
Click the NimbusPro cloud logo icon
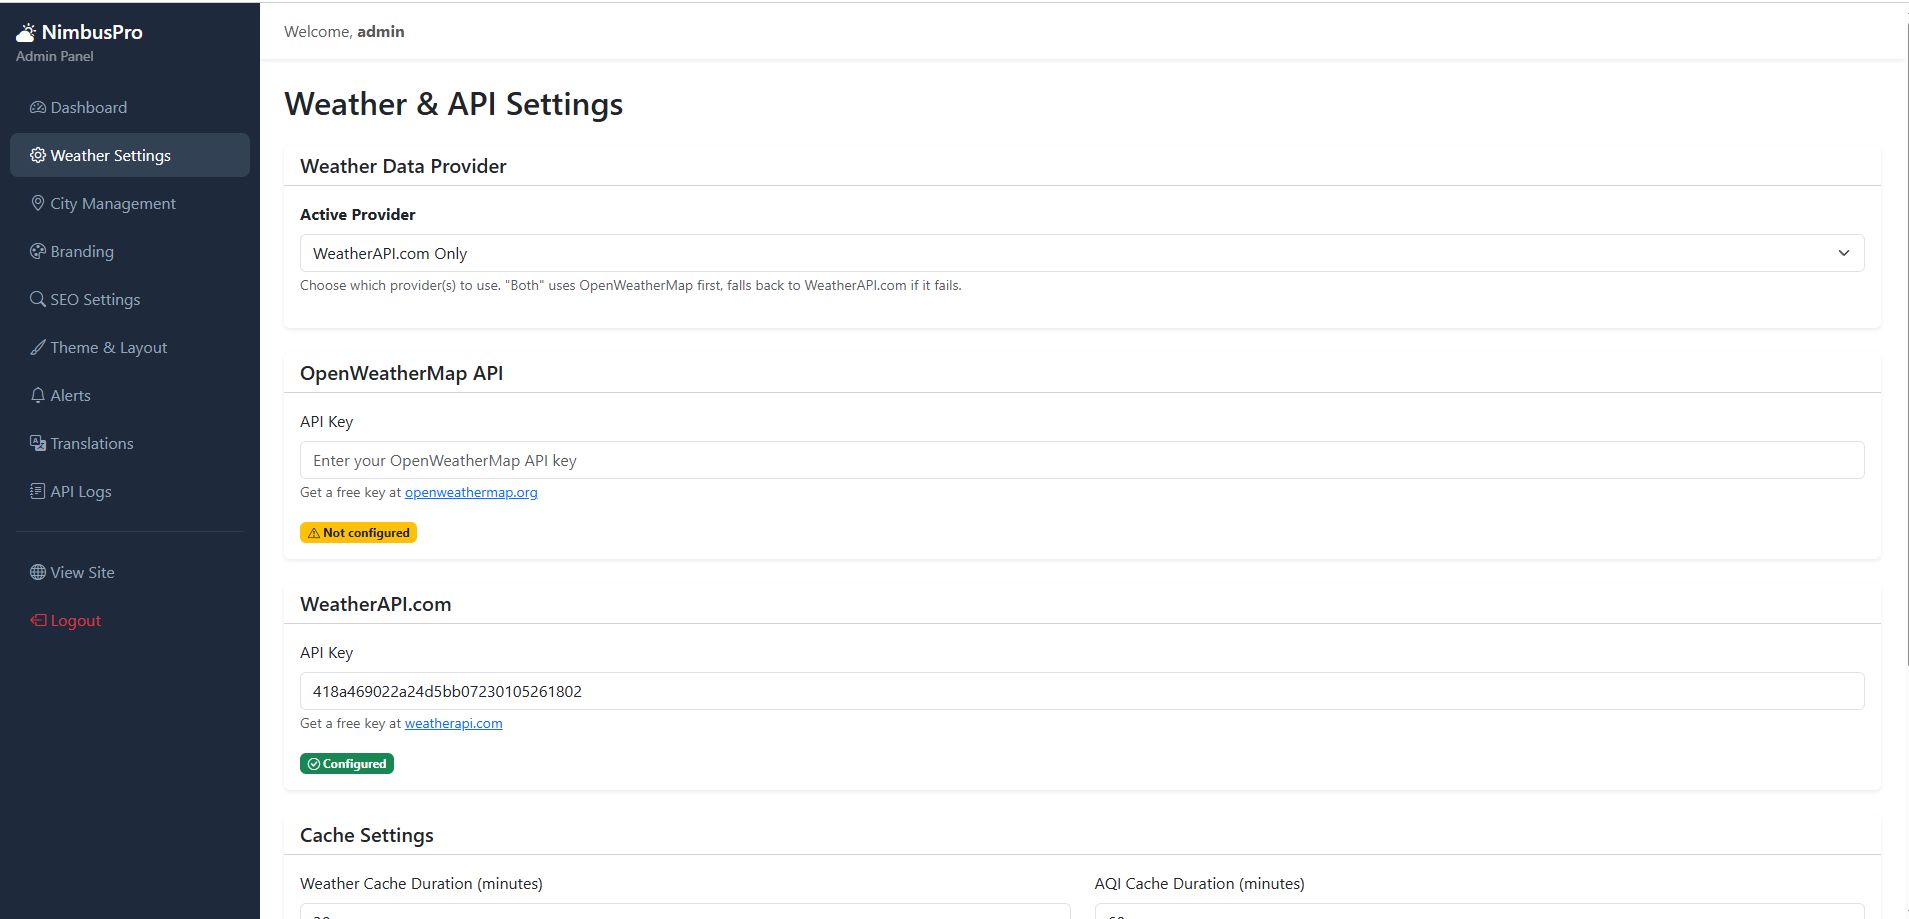pyautogui.click(x=26, y=32)
